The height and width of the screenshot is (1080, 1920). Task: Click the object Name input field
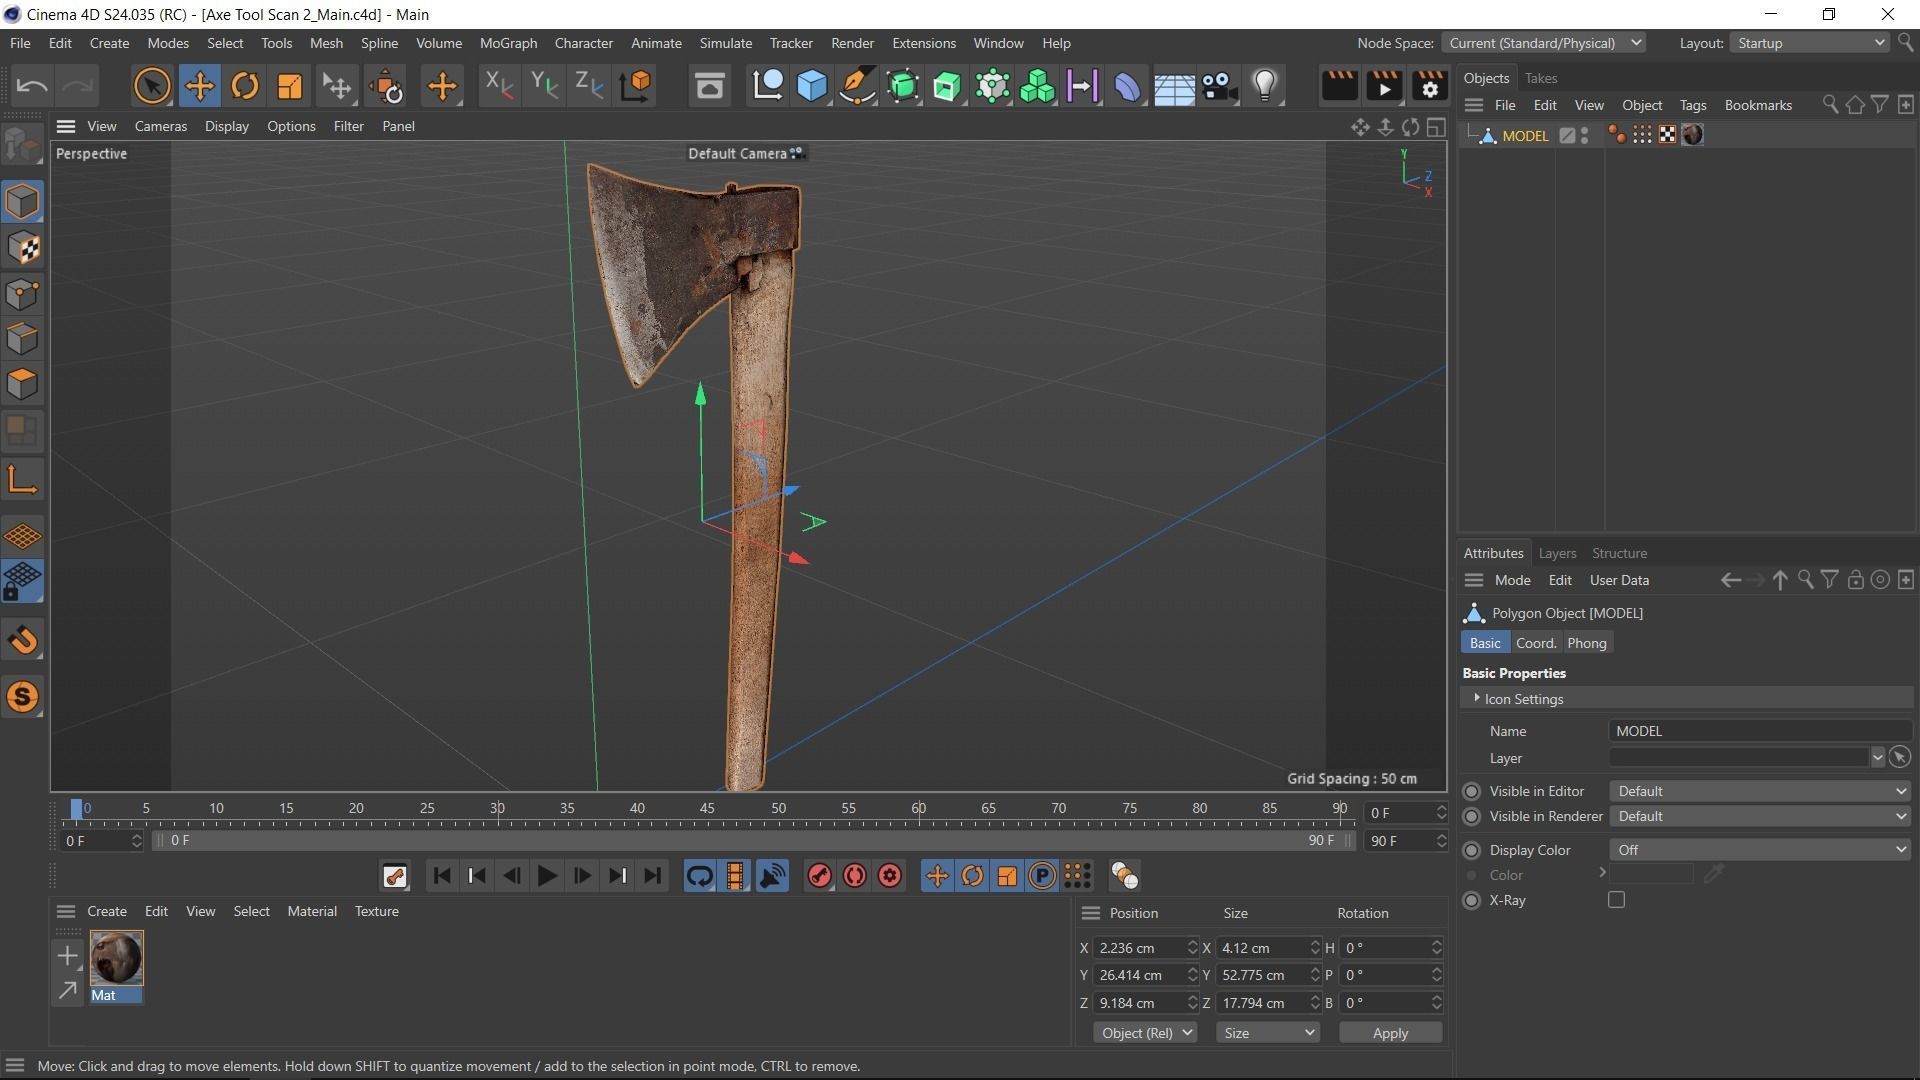pyautogui.click(x=1759, y=731)
